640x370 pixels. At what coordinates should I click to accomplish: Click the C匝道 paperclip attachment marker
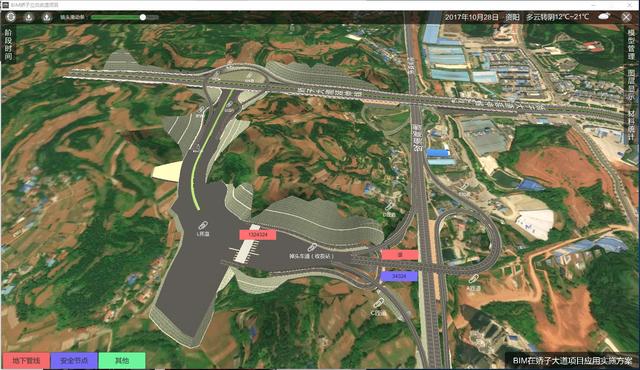(x=378, y=303)
